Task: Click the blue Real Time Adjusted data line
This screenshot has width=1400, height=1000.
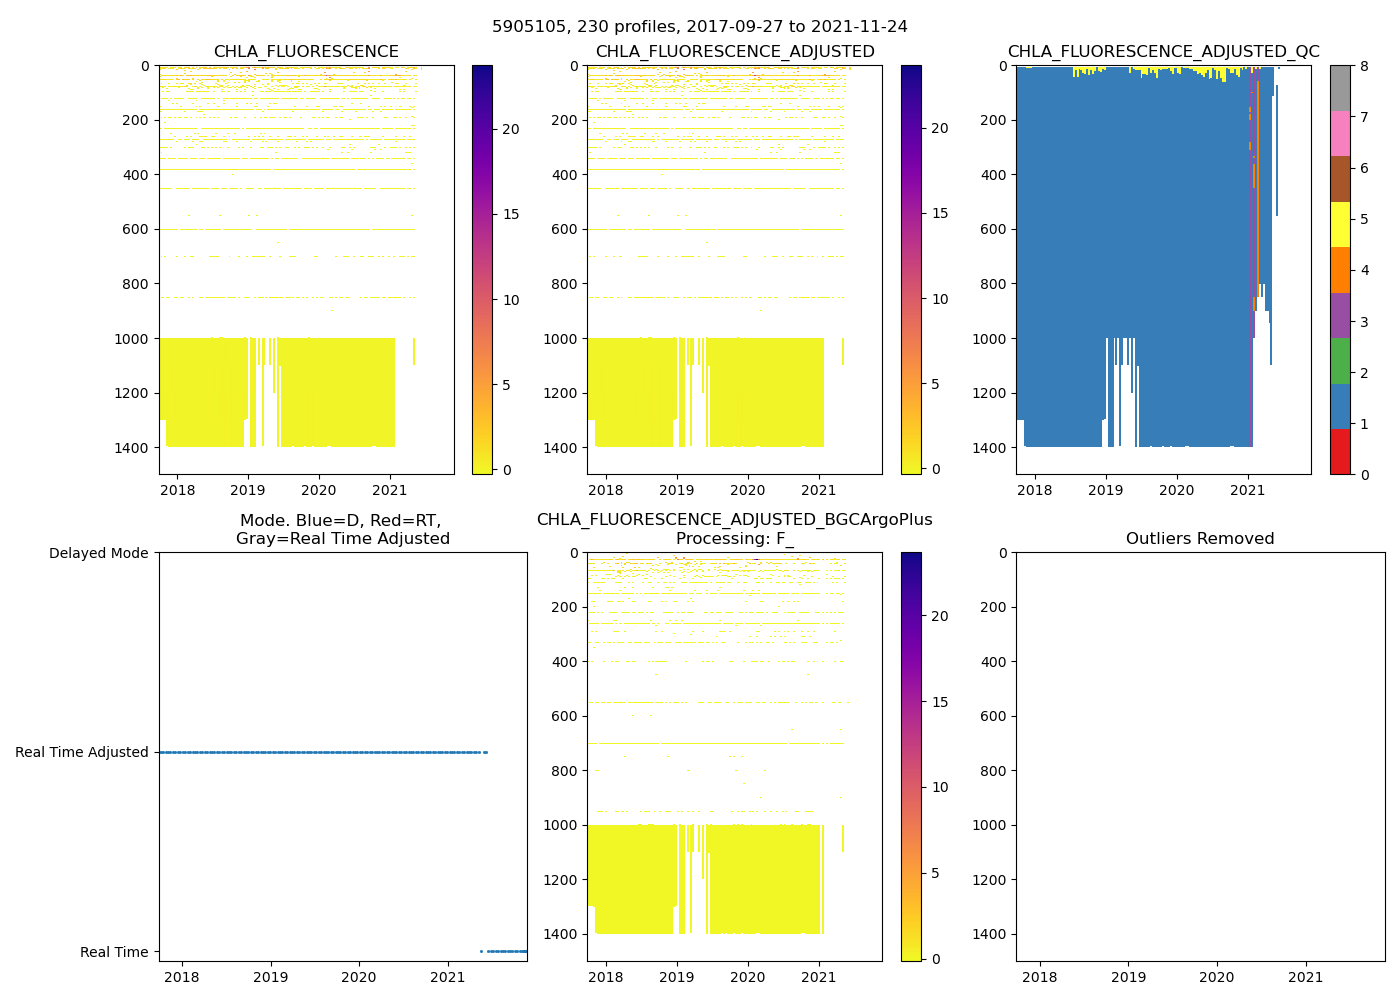Action: coord(320,752)
